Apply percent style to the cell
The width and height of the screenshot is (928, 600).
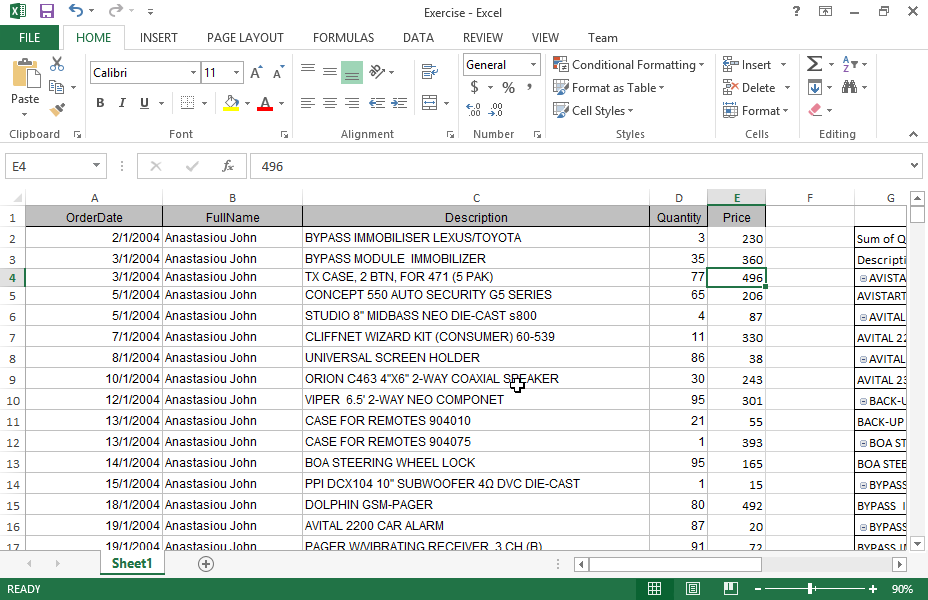tap(508, 88)
